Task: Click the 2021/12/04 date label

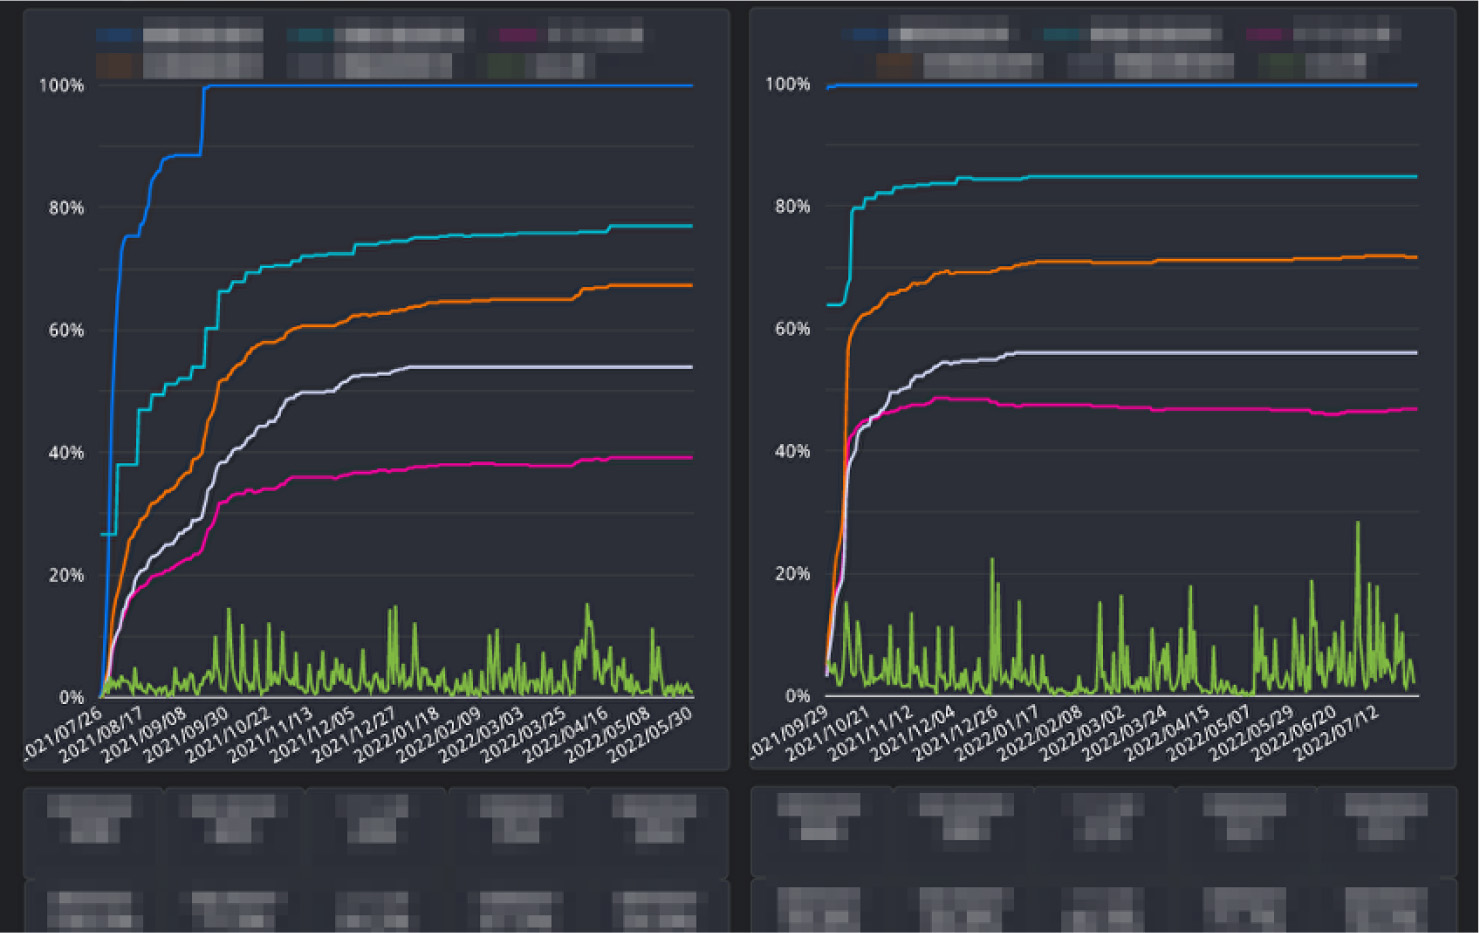Action: pos(912,734)
